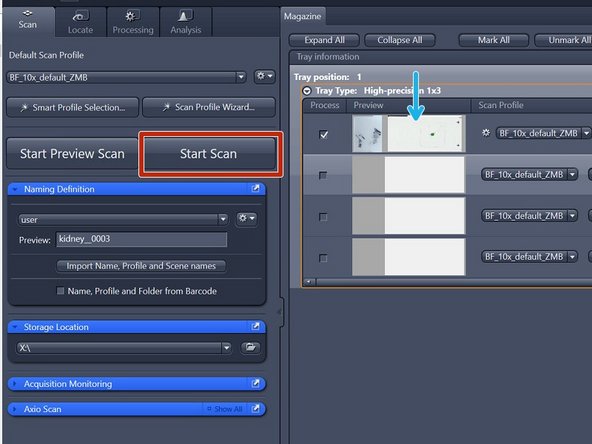Check Process checkbox for fourth slide
This screenshot has height=444, width=592.
pos(323,258)
